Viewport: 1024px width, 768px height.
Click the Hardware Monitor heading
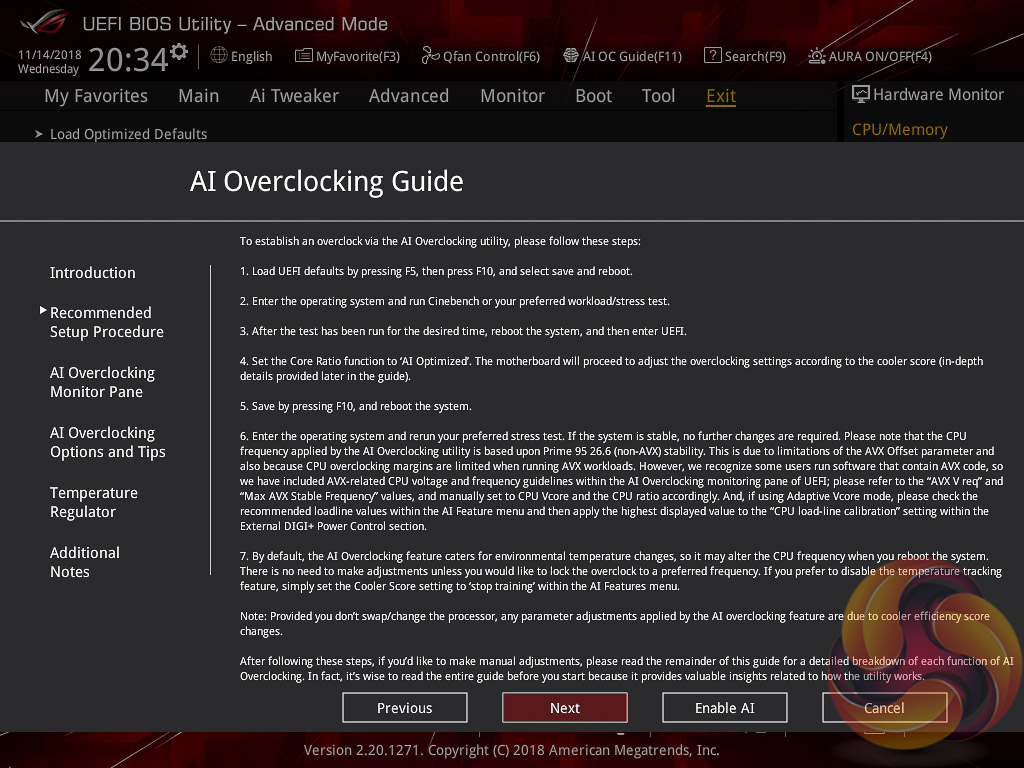coord(938,95)
